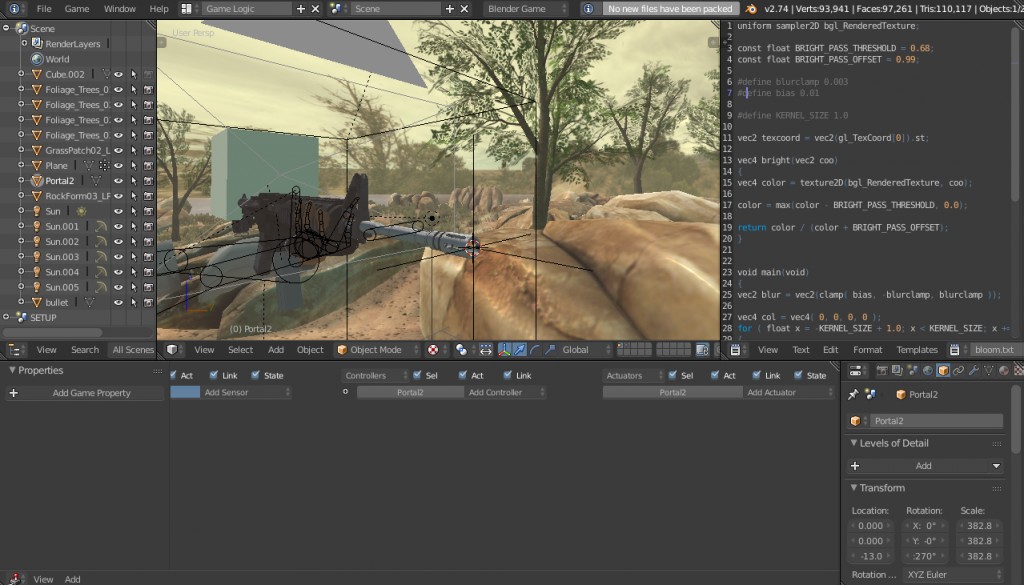Click the sensor color block beside Add Sensor
1024x585 pixels.
185,393
